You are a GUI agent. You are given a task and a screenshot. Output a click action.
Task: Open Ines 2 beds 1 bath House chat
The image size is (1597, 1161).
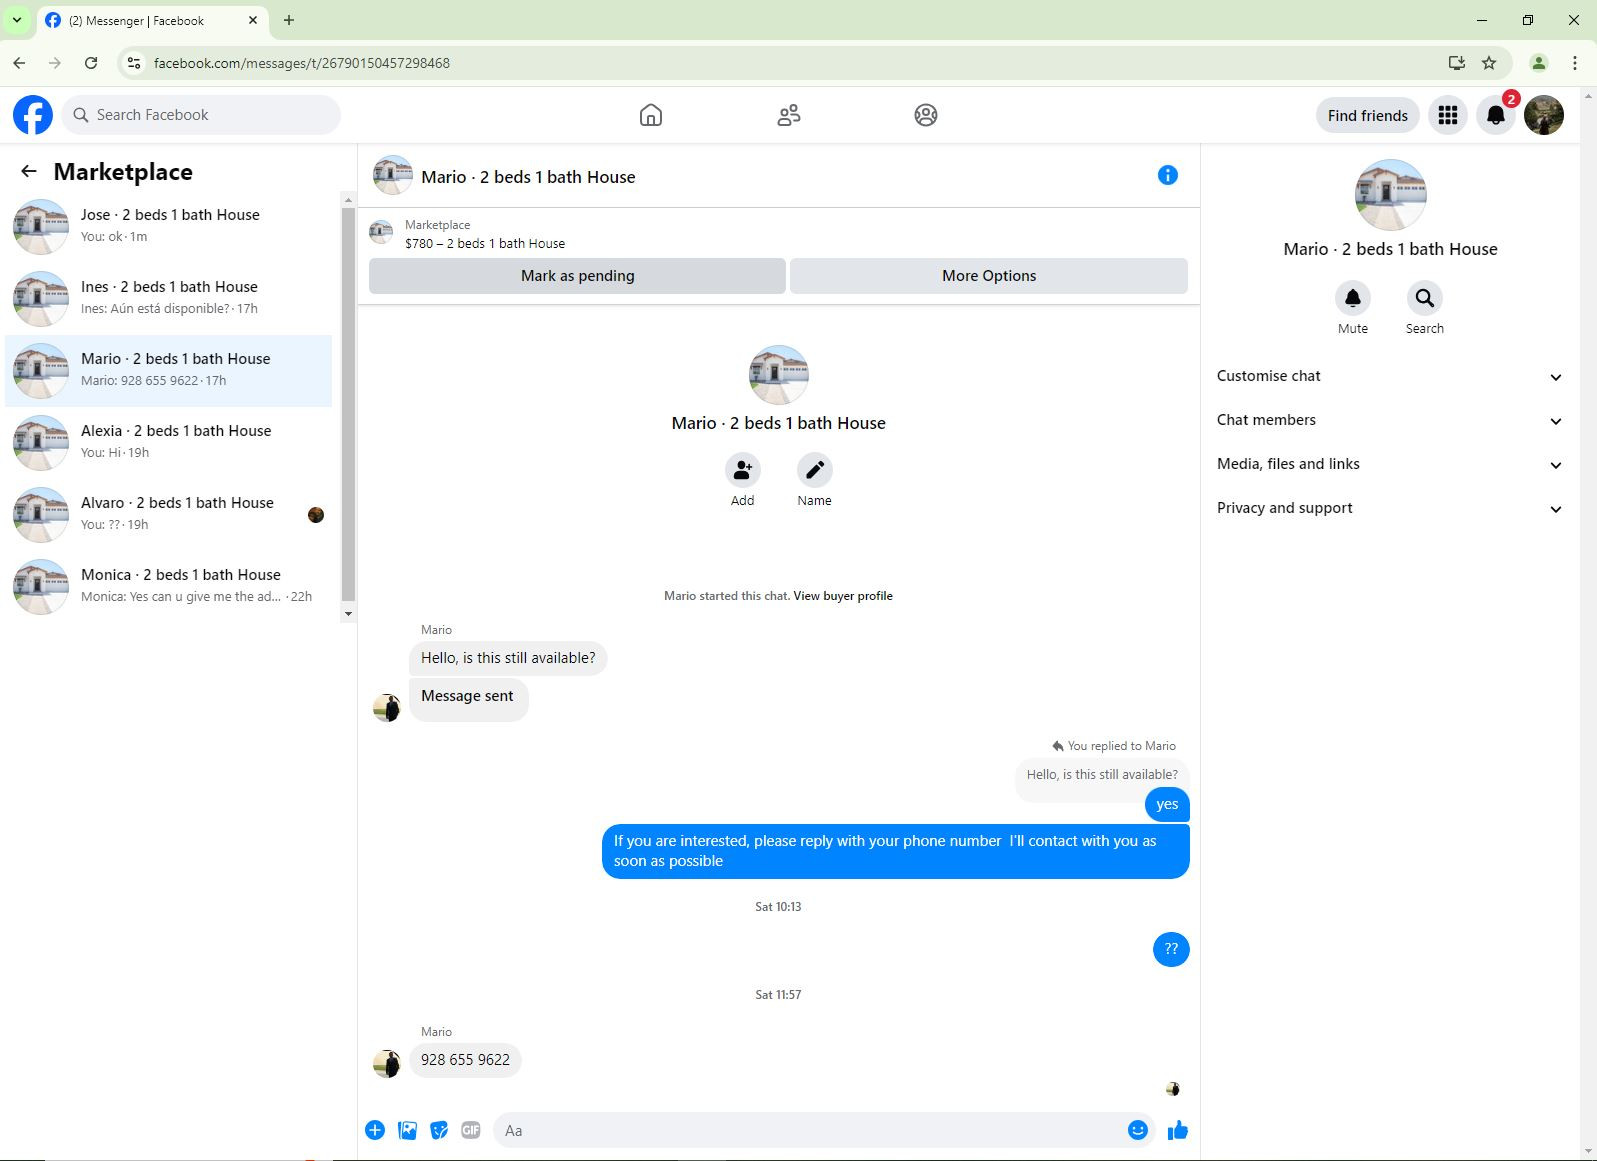pos(169,298)
